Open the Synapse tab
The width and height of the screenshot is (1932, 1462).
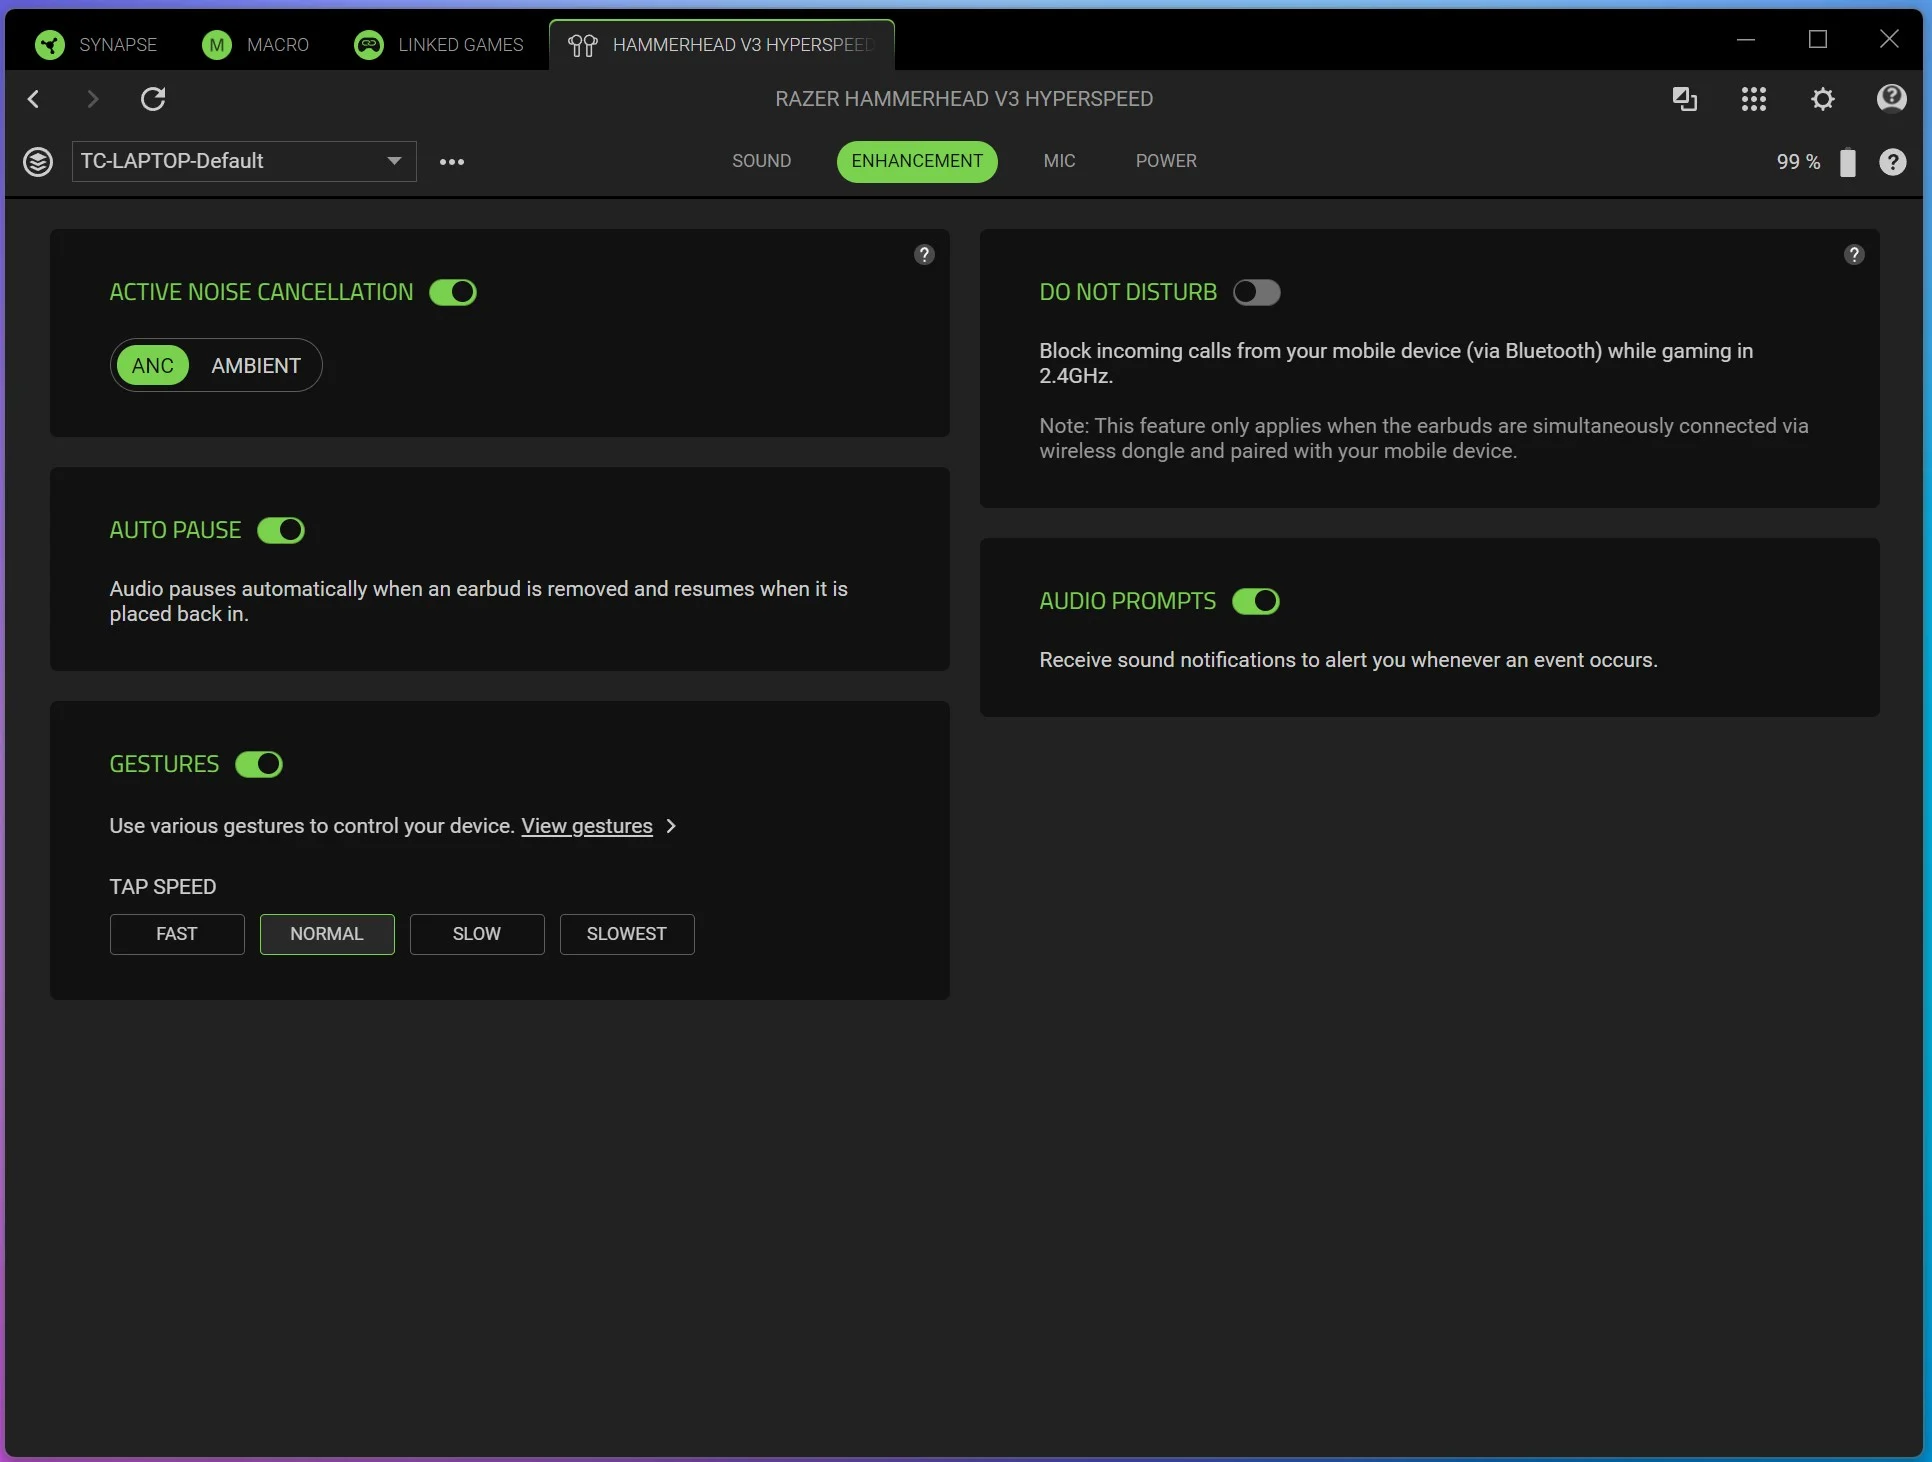point(97,45)
